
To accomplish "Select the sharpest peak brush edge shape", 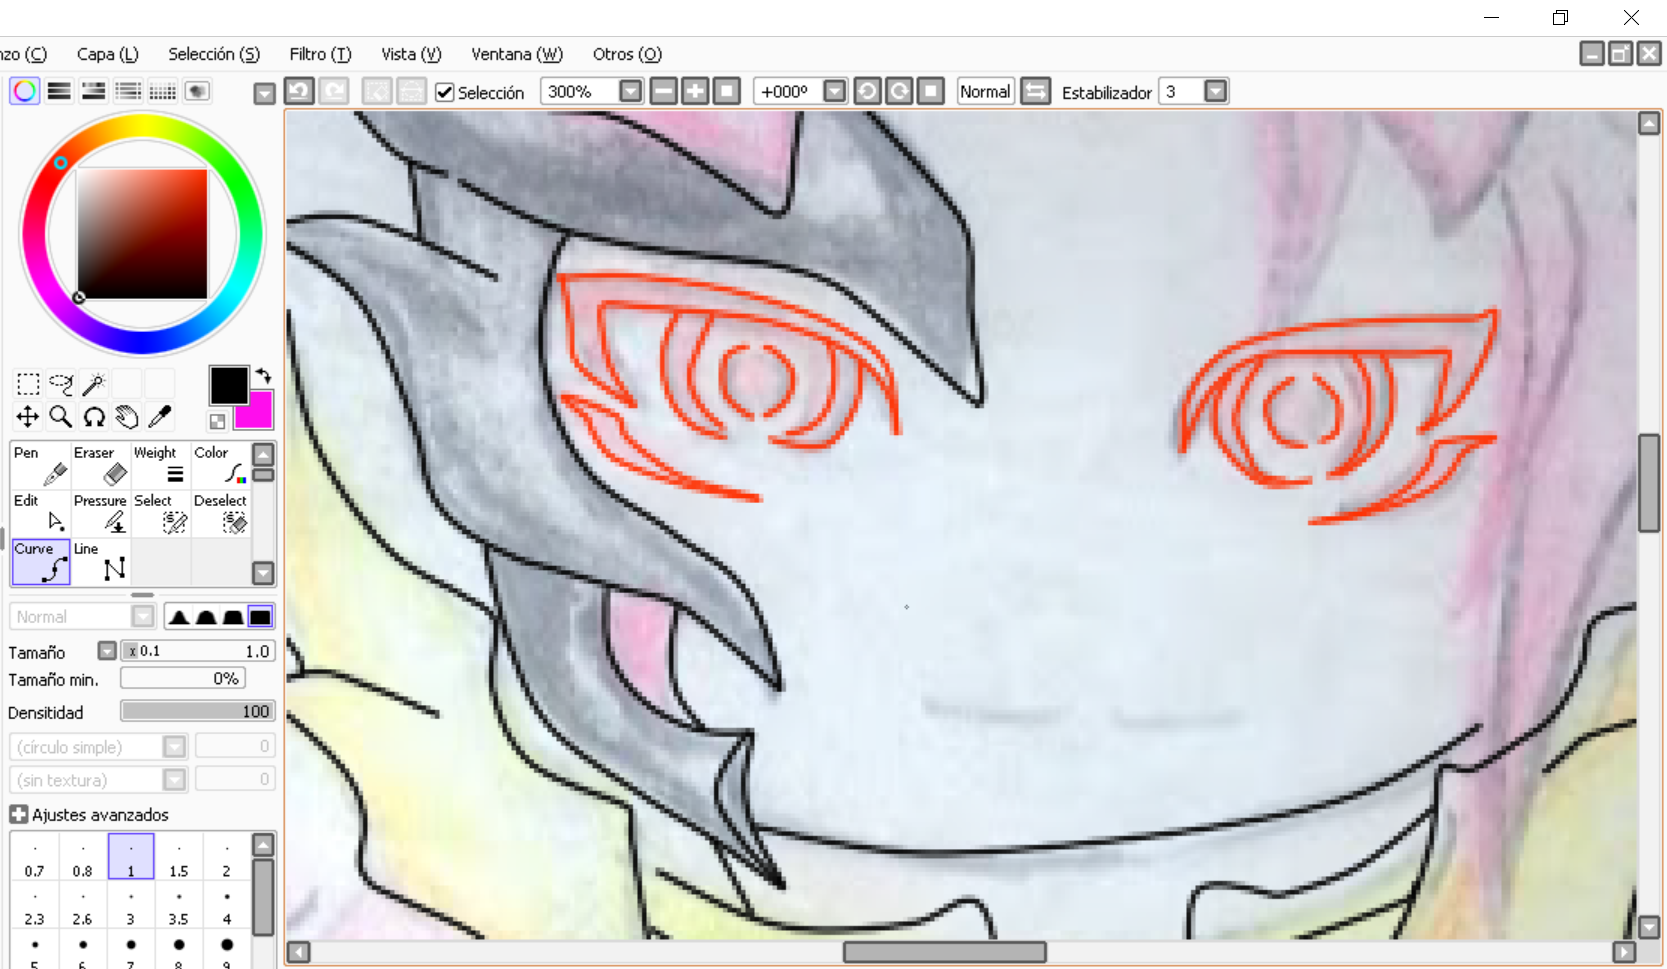I will 179,617.
